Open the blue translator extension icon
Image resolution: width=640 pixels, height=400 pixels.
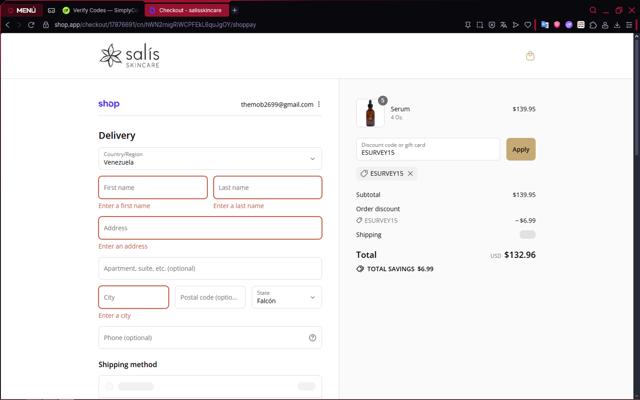pyautogui.click(x=545, y=25)
